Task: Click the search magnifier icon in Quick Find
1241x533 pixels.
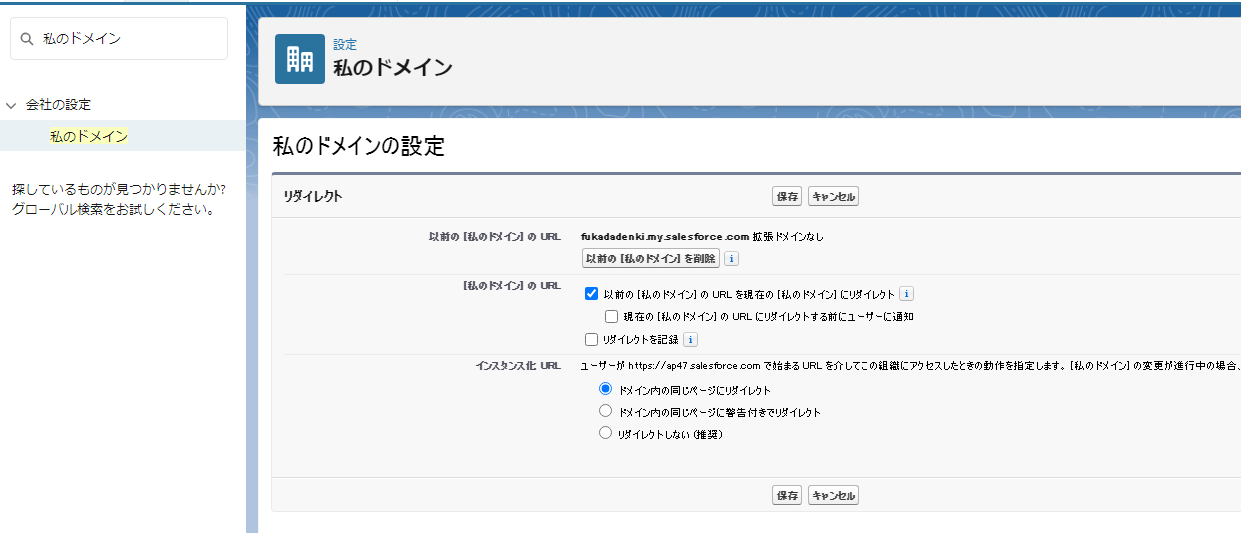Action: pyautogui.click(x=27, y=39)
